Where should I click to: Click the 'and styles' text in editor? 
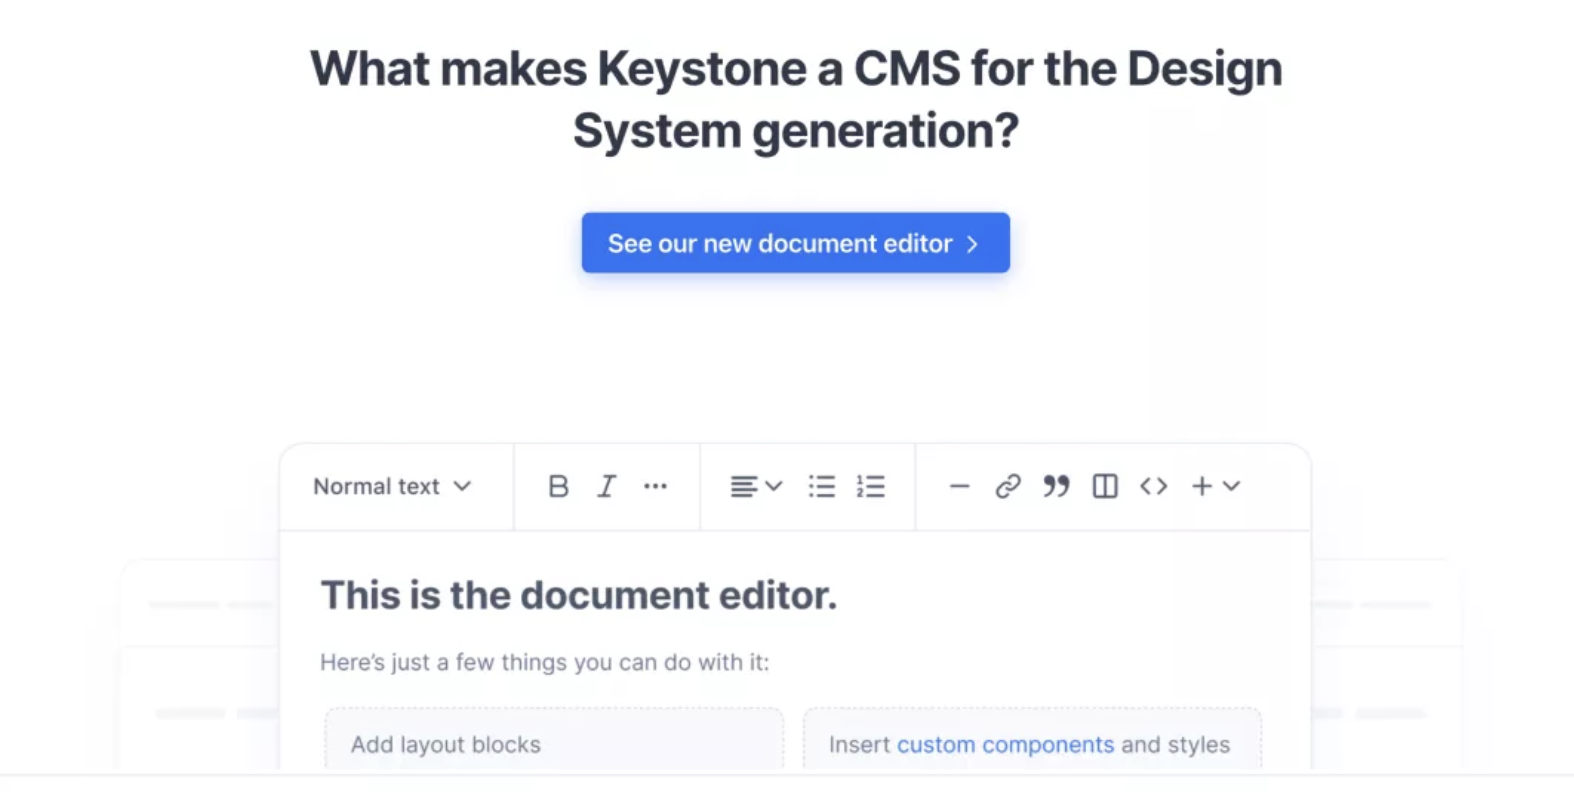click(x=1175, y=745)
